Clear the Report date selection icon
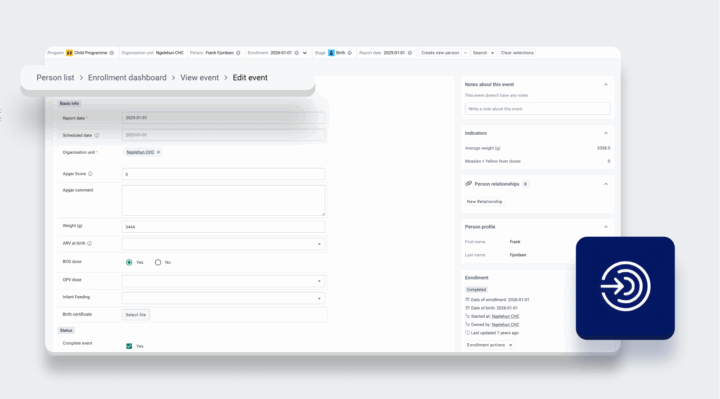The image size is (720, 399). [x=410, y=53]
